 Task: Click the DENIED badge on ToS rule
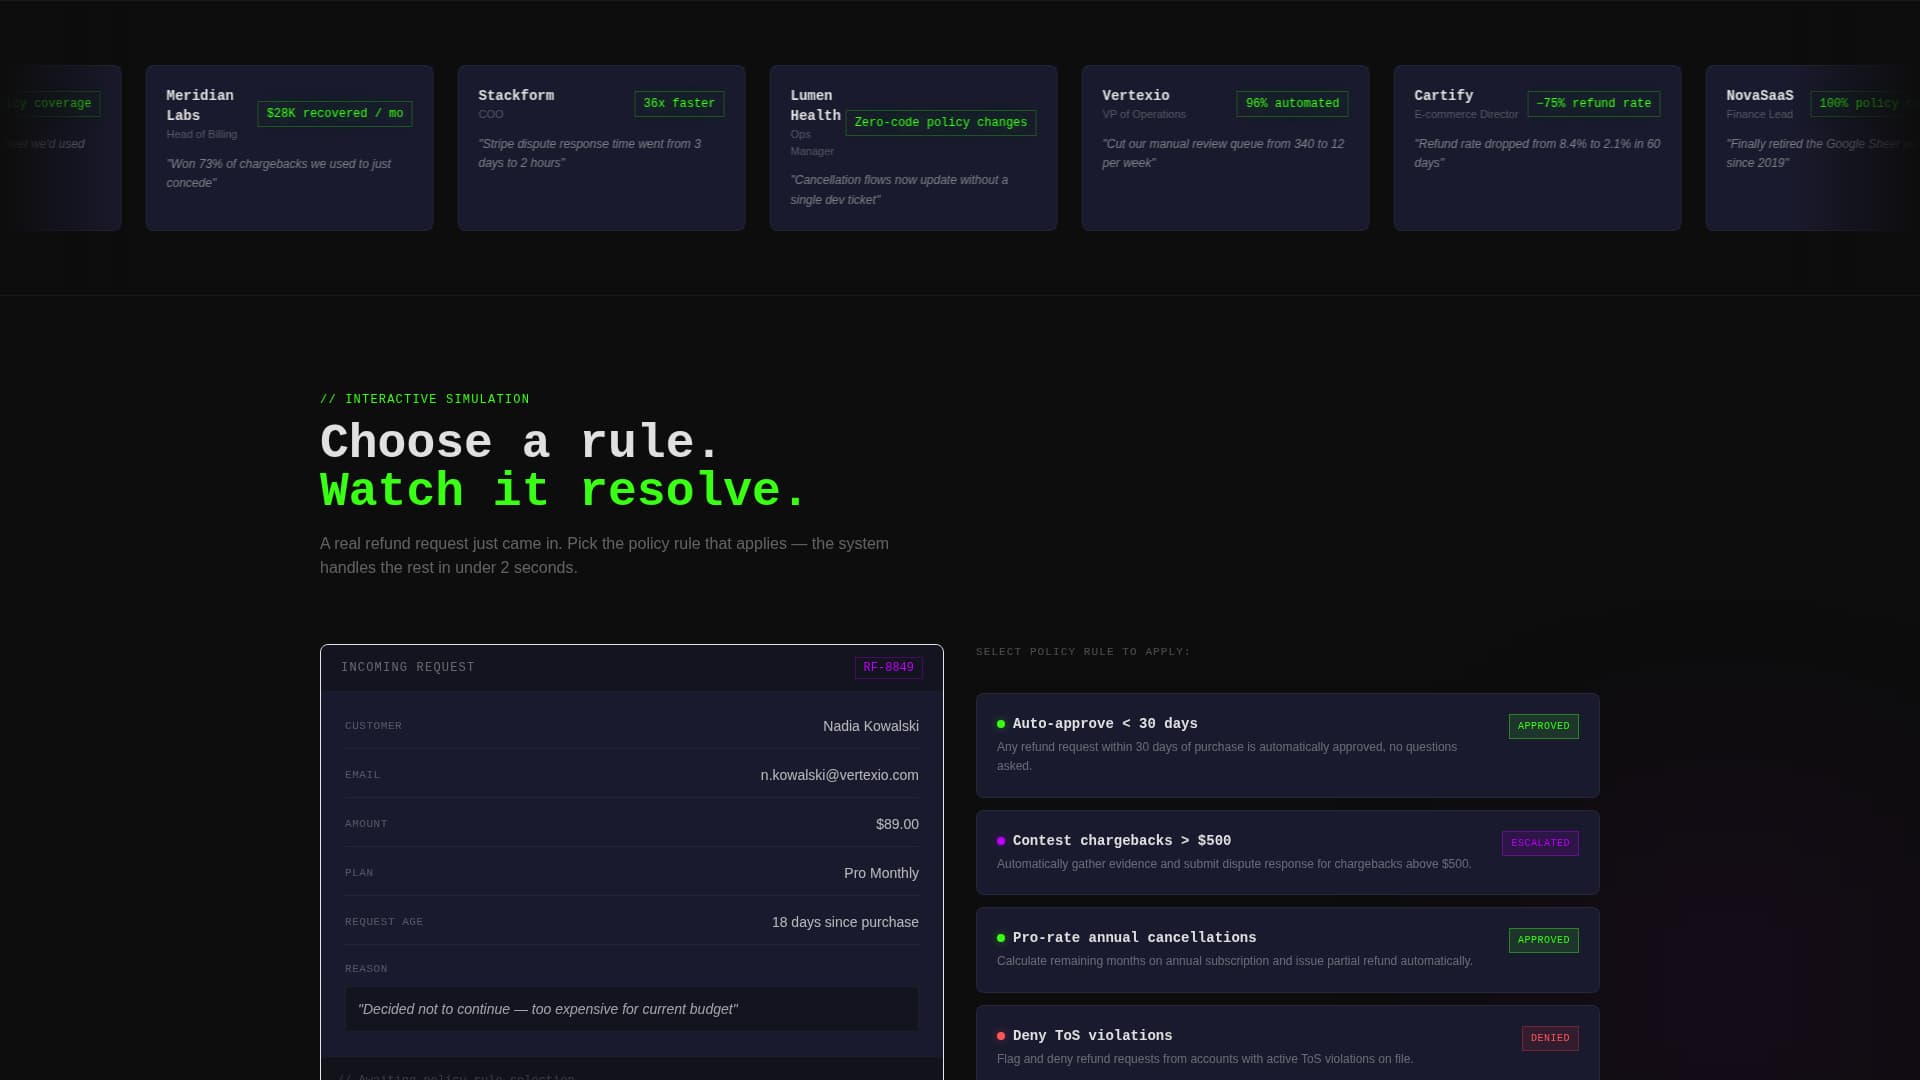[1550, 1038]
